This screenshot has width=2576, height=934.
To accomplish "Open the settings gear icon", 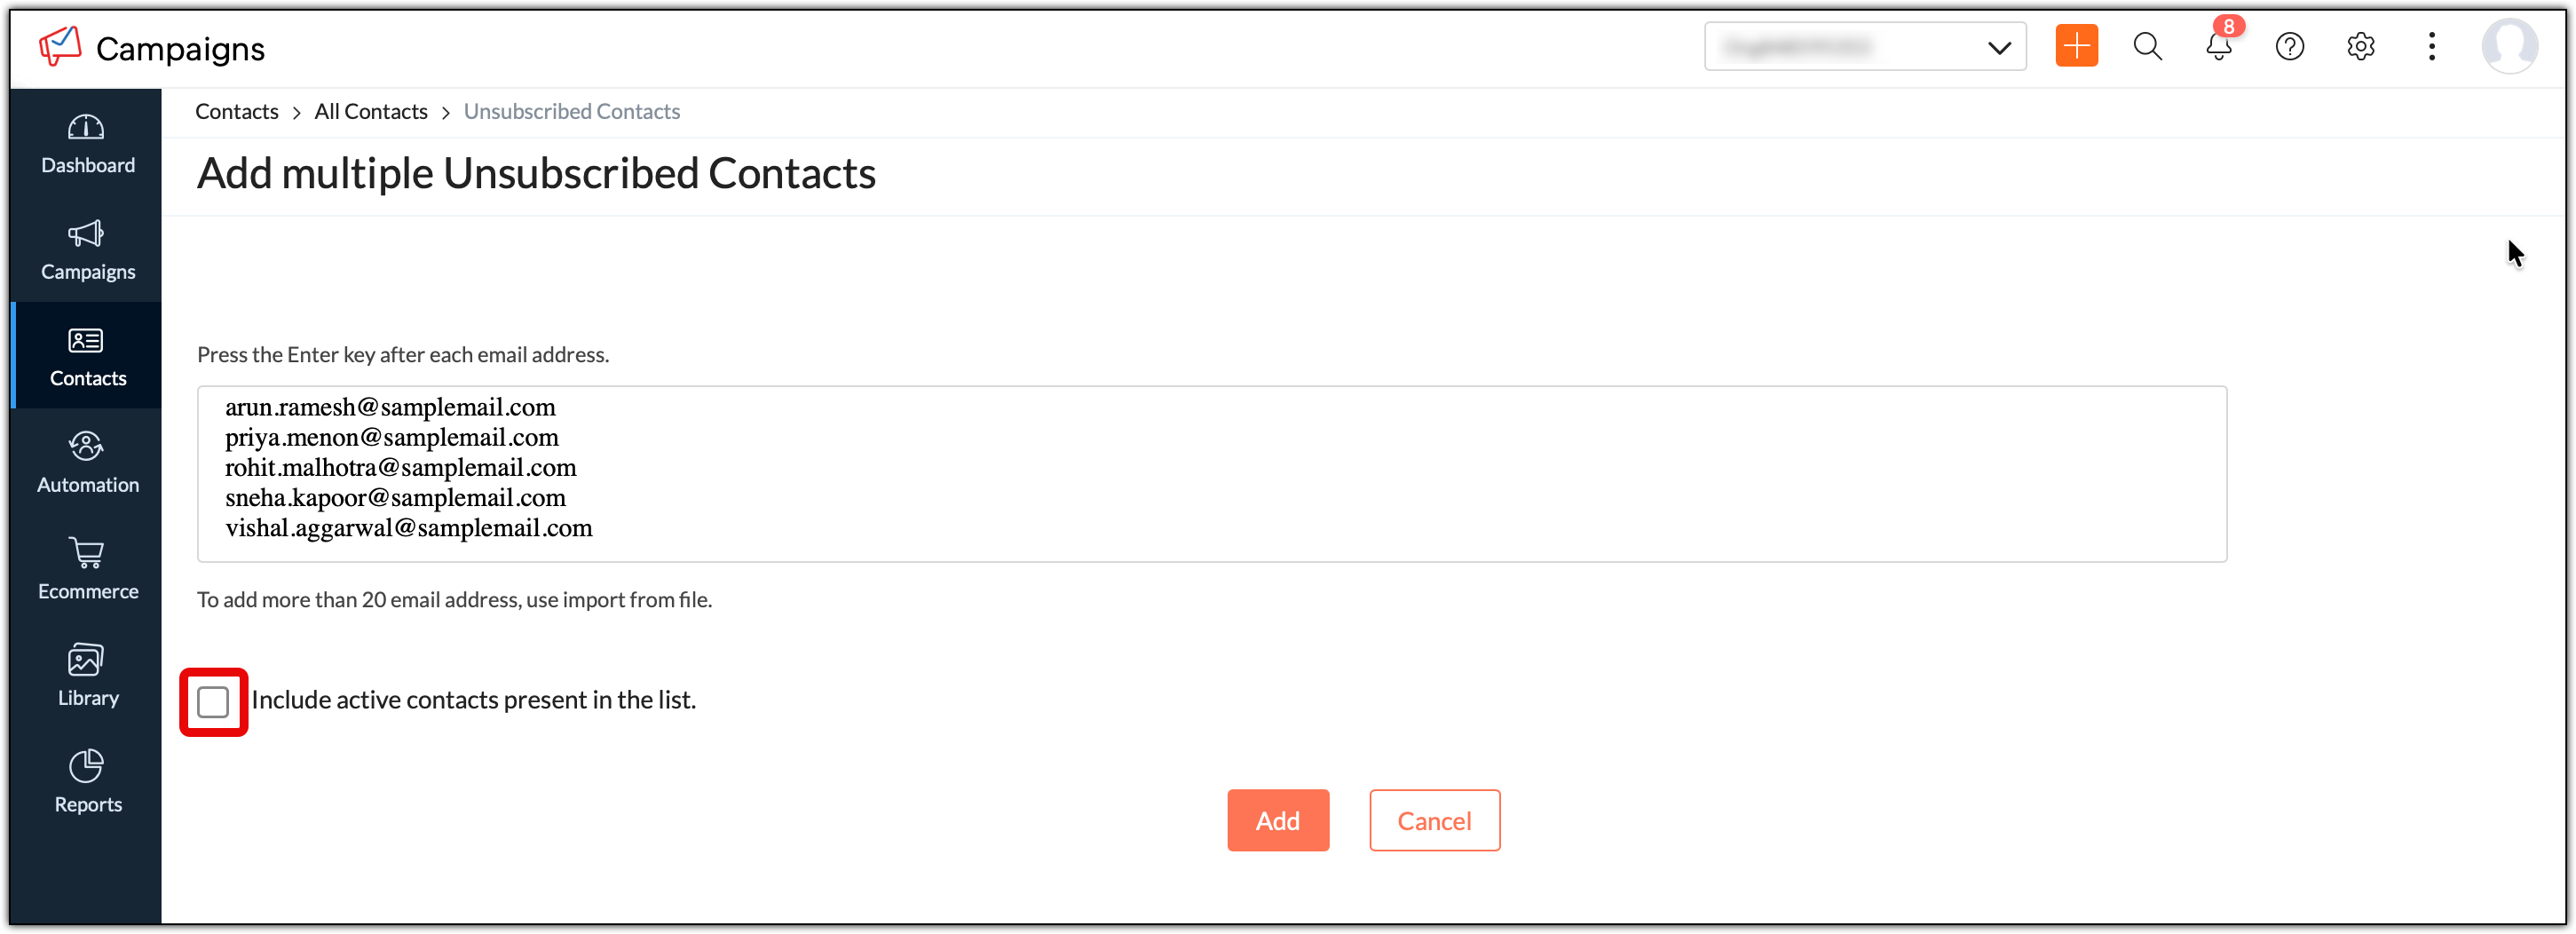I will tap(2360, 47).
